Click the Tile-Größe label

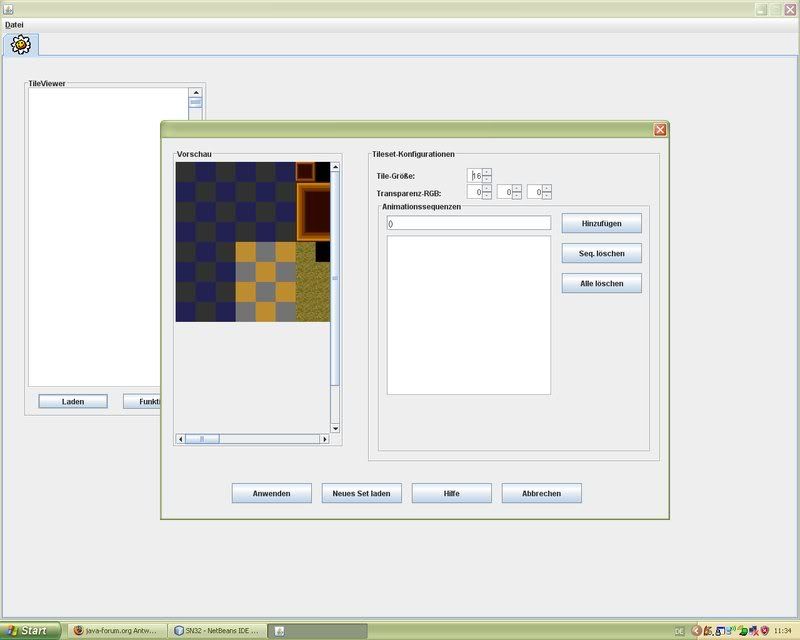(x=395, y=176)
